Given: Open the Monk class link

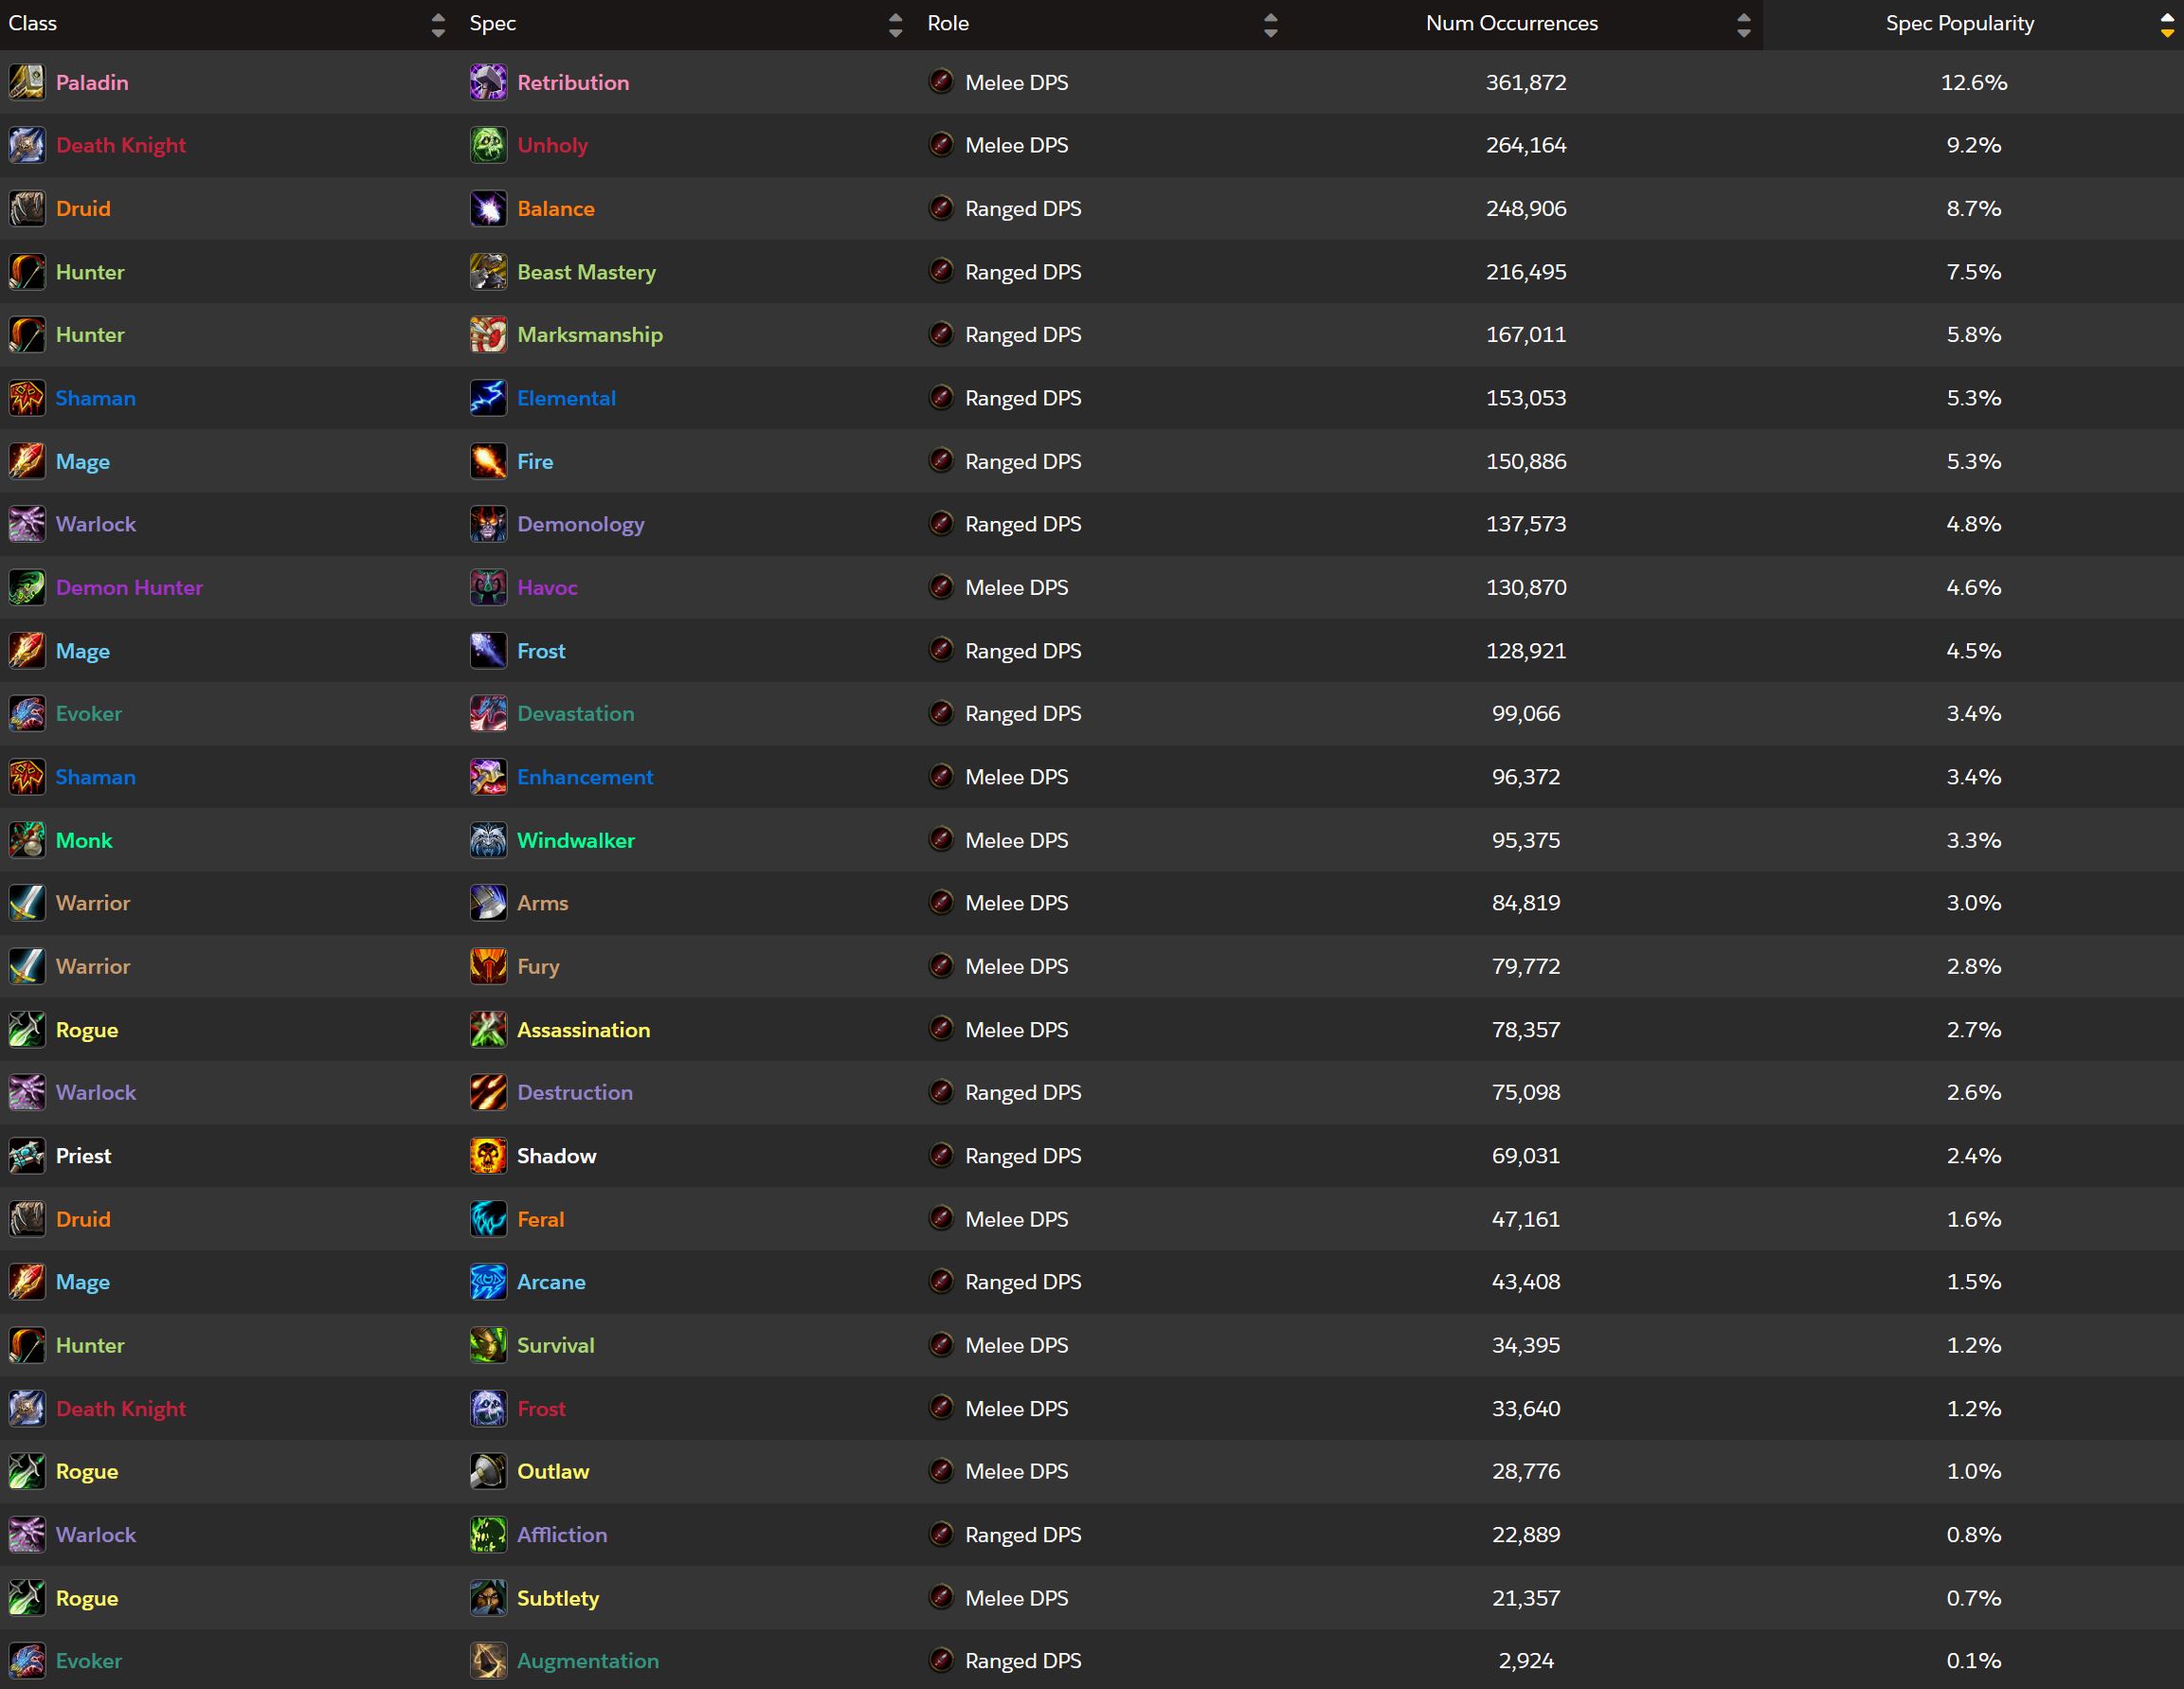Looking at the screenshot, I should tap(84, 841).
